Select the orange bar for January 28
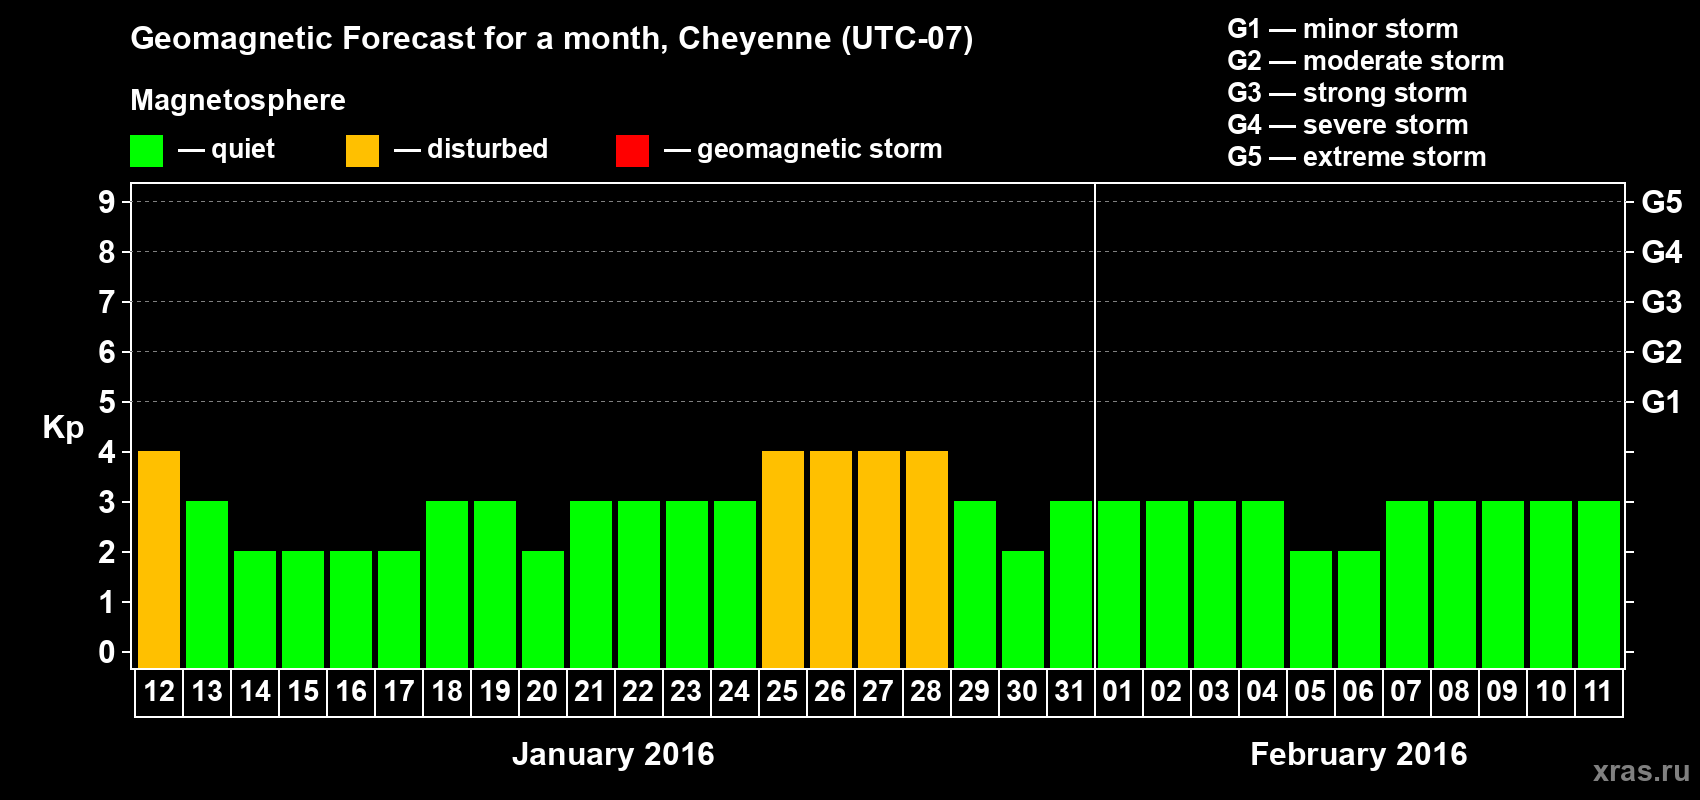The image size is (1700, 800). point(927,559)
